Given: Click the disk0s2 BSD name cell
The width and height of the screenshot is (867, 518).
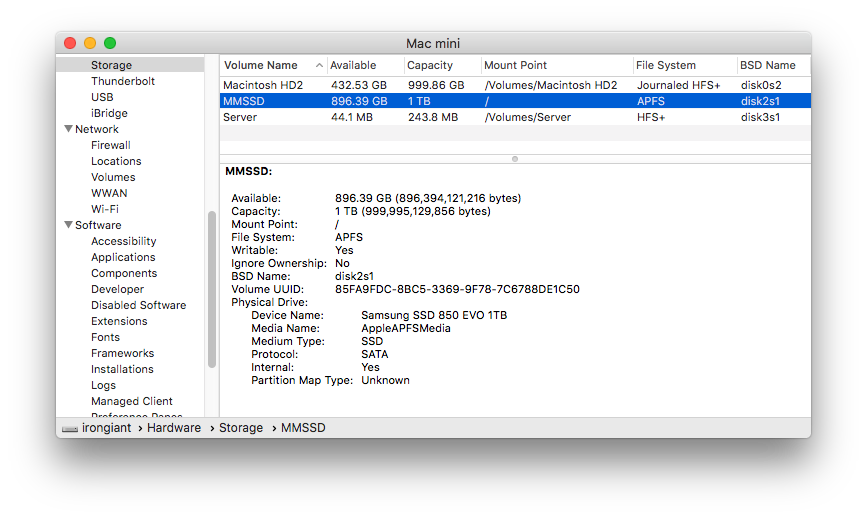Looking at the screenshot, I should coord(761,85).
